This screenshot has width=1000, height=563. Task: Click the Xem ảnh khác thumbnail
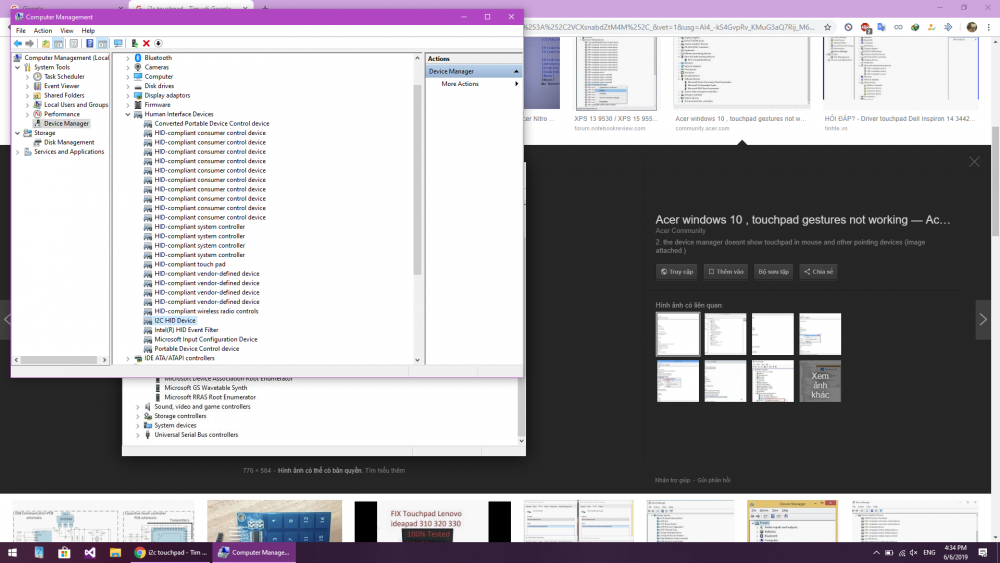pyautogui.click(x=820, y=381)
